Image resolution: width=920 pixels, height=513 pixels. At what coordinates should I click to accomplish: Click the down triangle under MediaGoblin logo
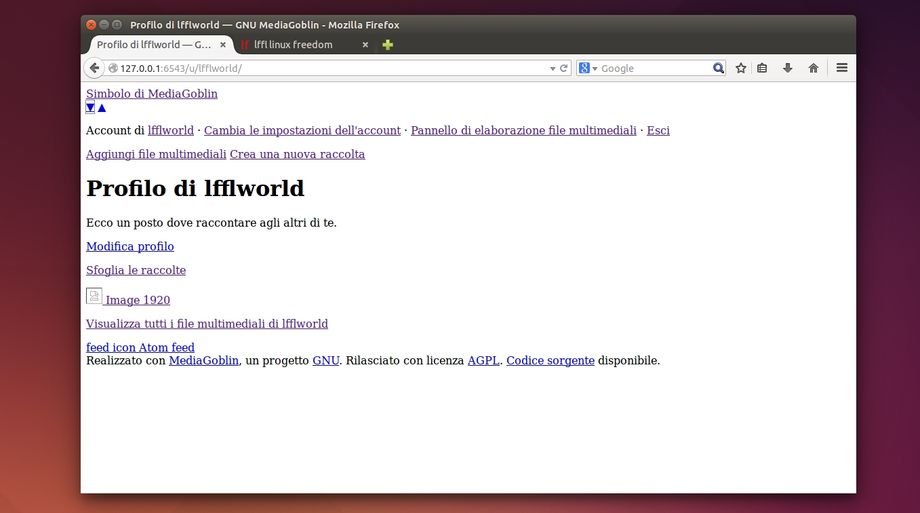[x=90, y=108]
